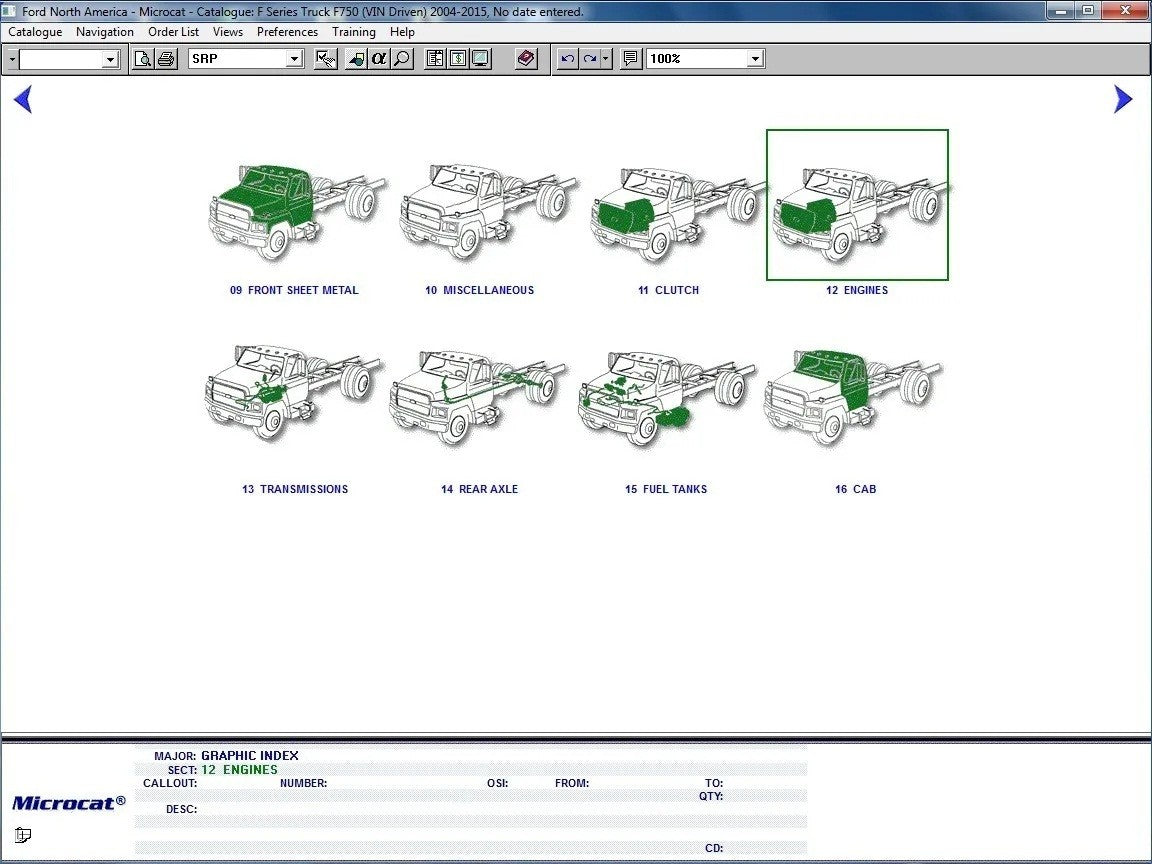Expand the redo history dropdown arrow
Viewport: 1152px width, 864px height.
click(605, 59)
